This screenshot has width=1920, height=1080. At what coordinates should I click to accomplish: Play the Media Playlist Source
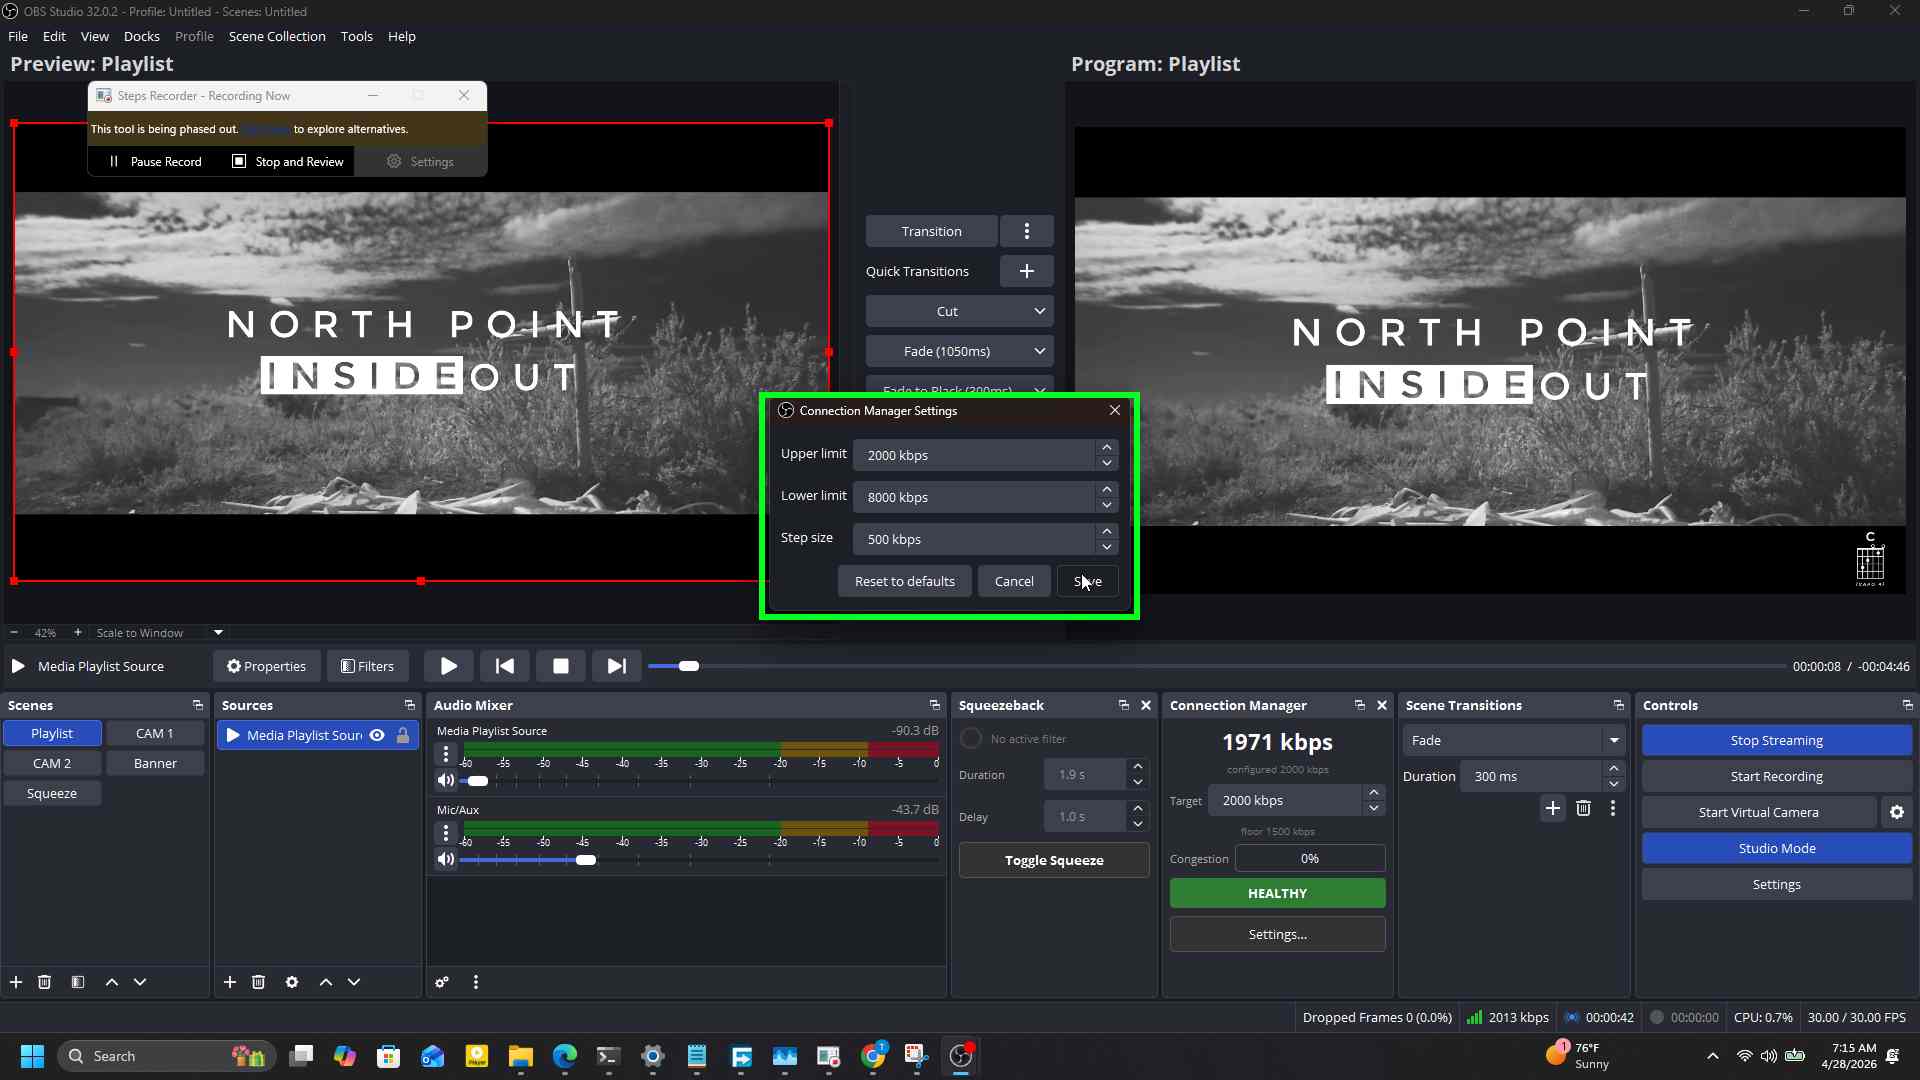click(449, 666)
